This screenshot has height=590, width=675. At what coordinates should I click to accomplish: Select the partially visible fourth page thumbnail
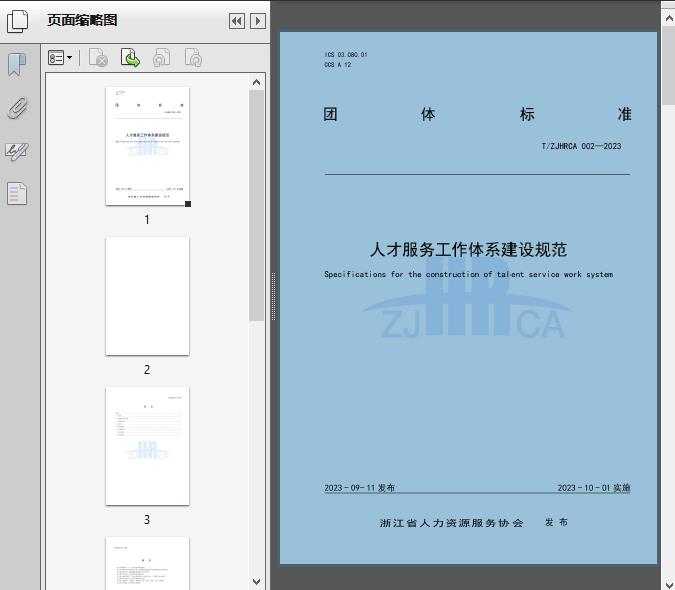pyautogui.click(x=147, y=563)
